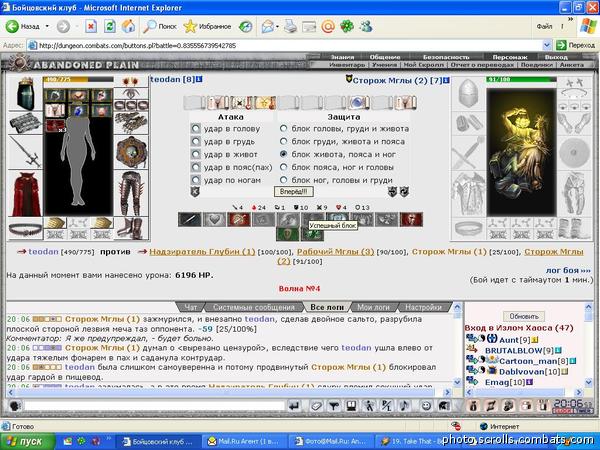This screenshot has height=450, width=600.
Task: Select 'блок пояса, ног и головы'
Action: (x=284, y=167)
